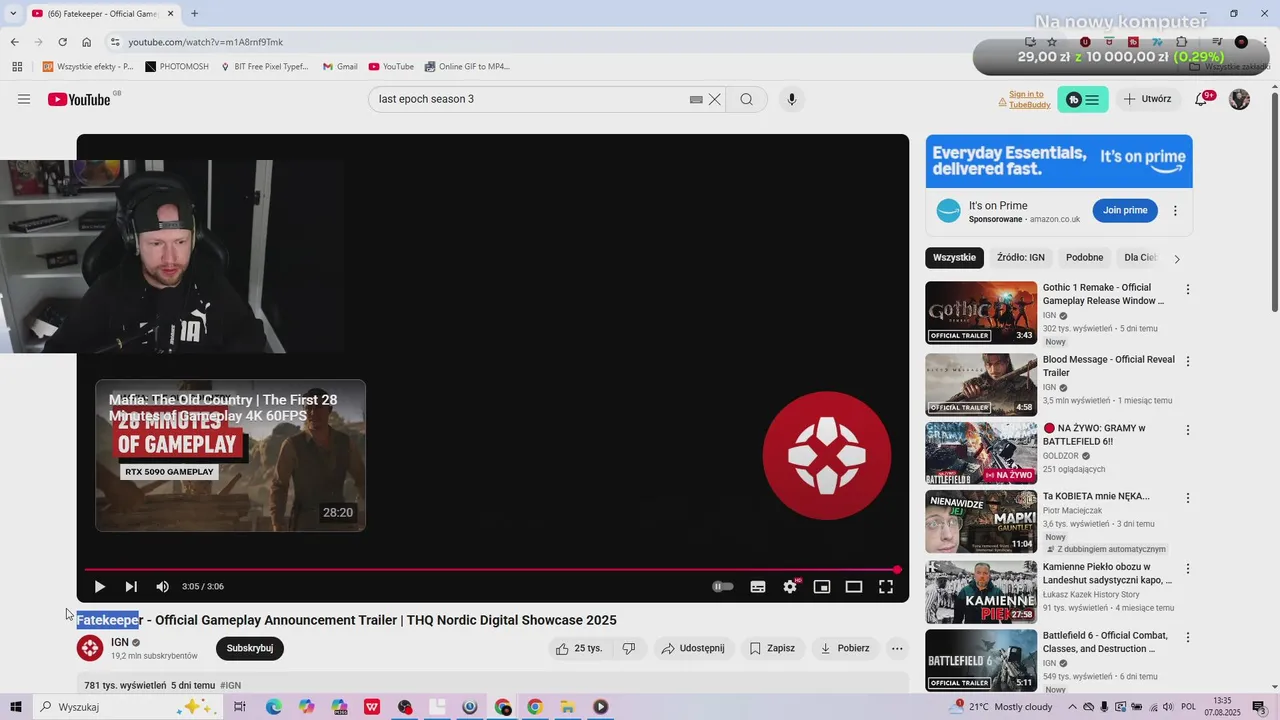Open the Windows Start menu
This screenshot has width=1280, height=720.
pos(16,707)
